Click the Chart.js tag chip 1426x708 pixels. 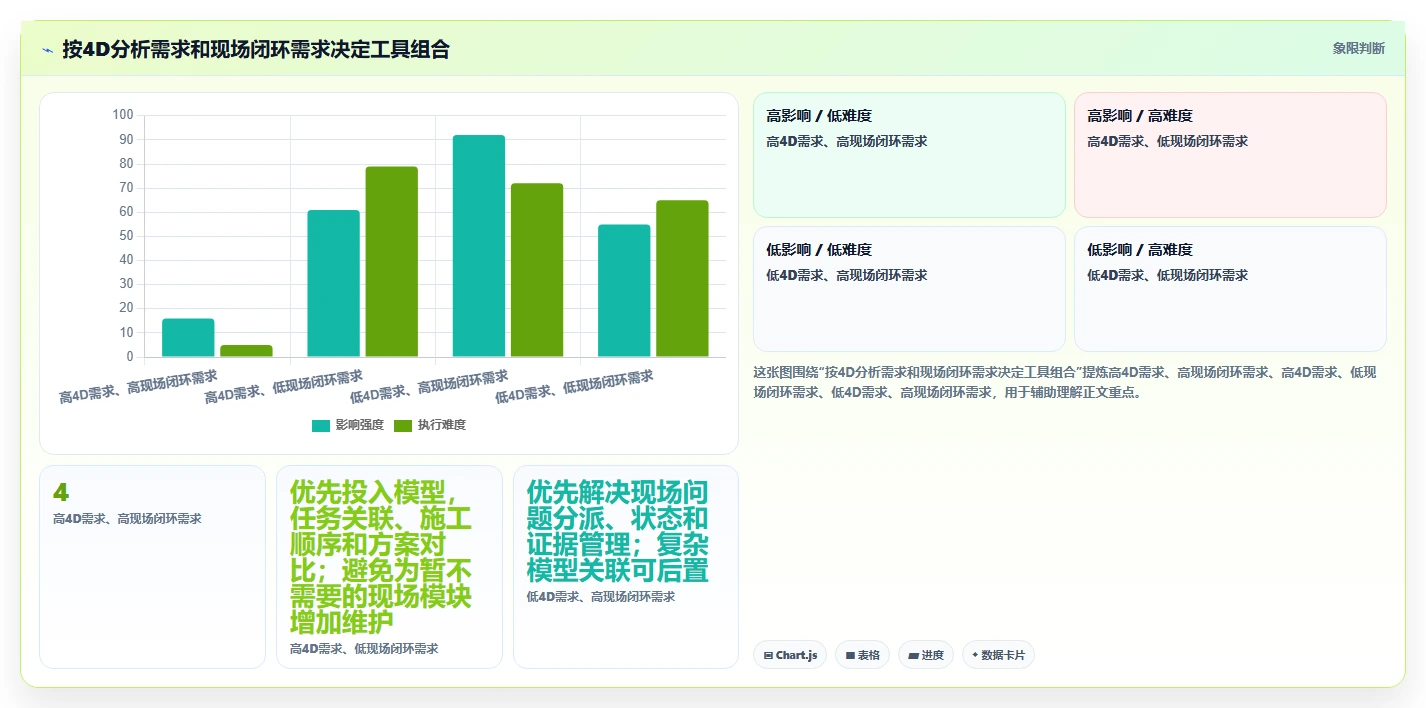[x=790, y=655]
